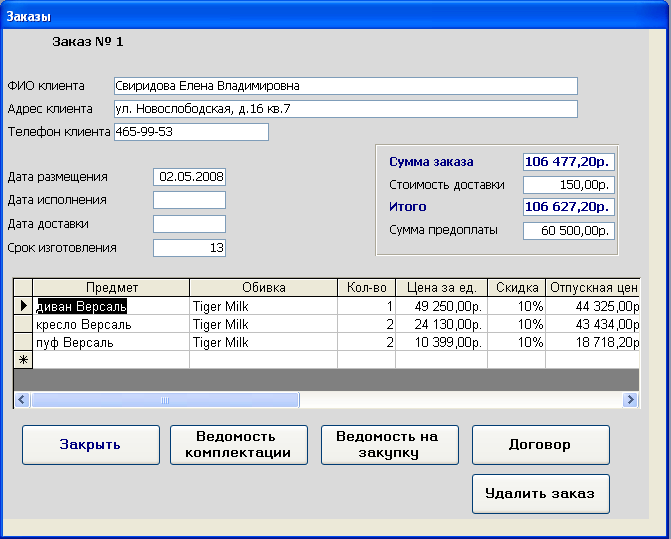Select the new record row marker with asterisk

tap(23, 360)
